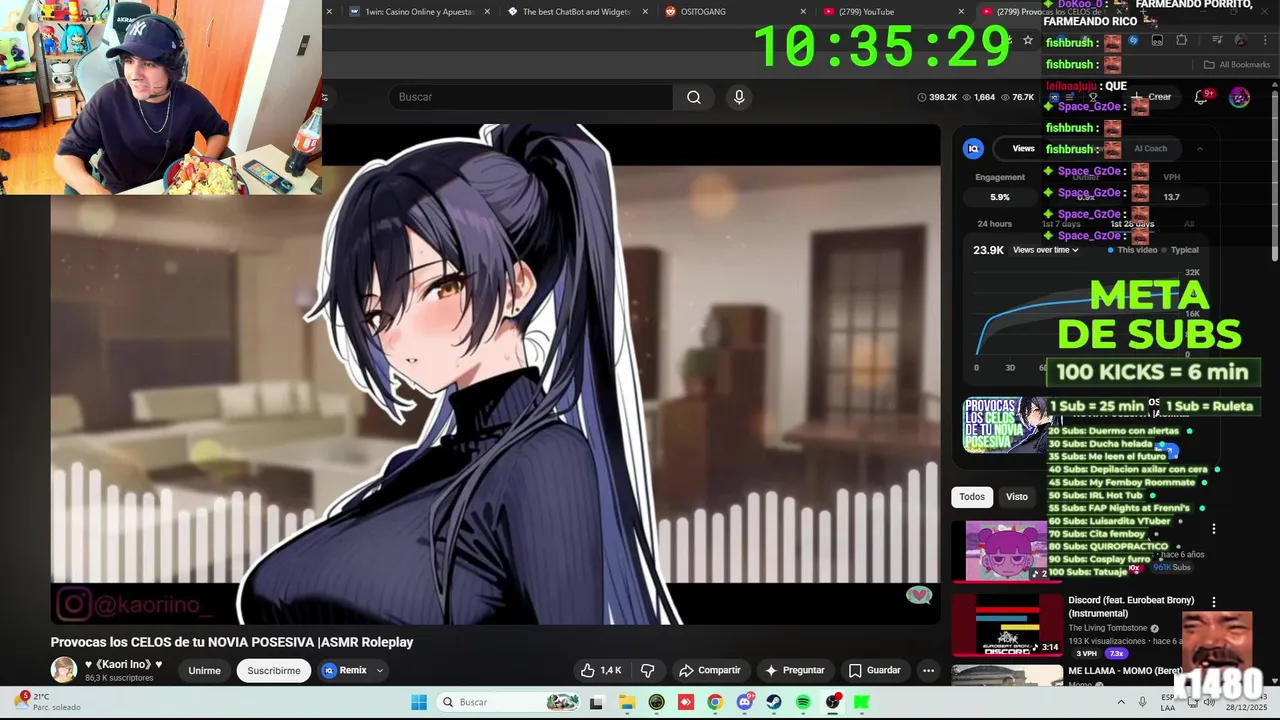The width and height of the screenshot is (1280, 720).
Task: Open Steam from taskbar
Action: click(x=774, y=702)
